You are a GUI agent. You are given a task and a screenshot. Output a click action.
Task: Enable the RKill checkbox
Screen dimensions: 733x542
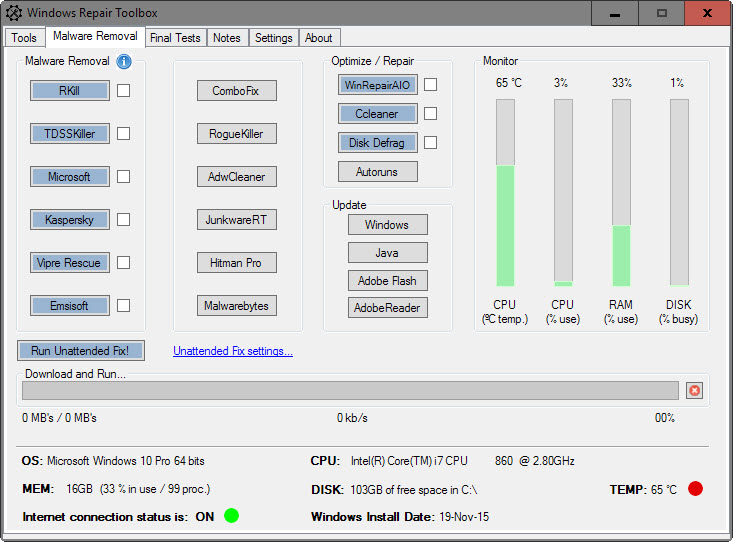click(123, 90)
